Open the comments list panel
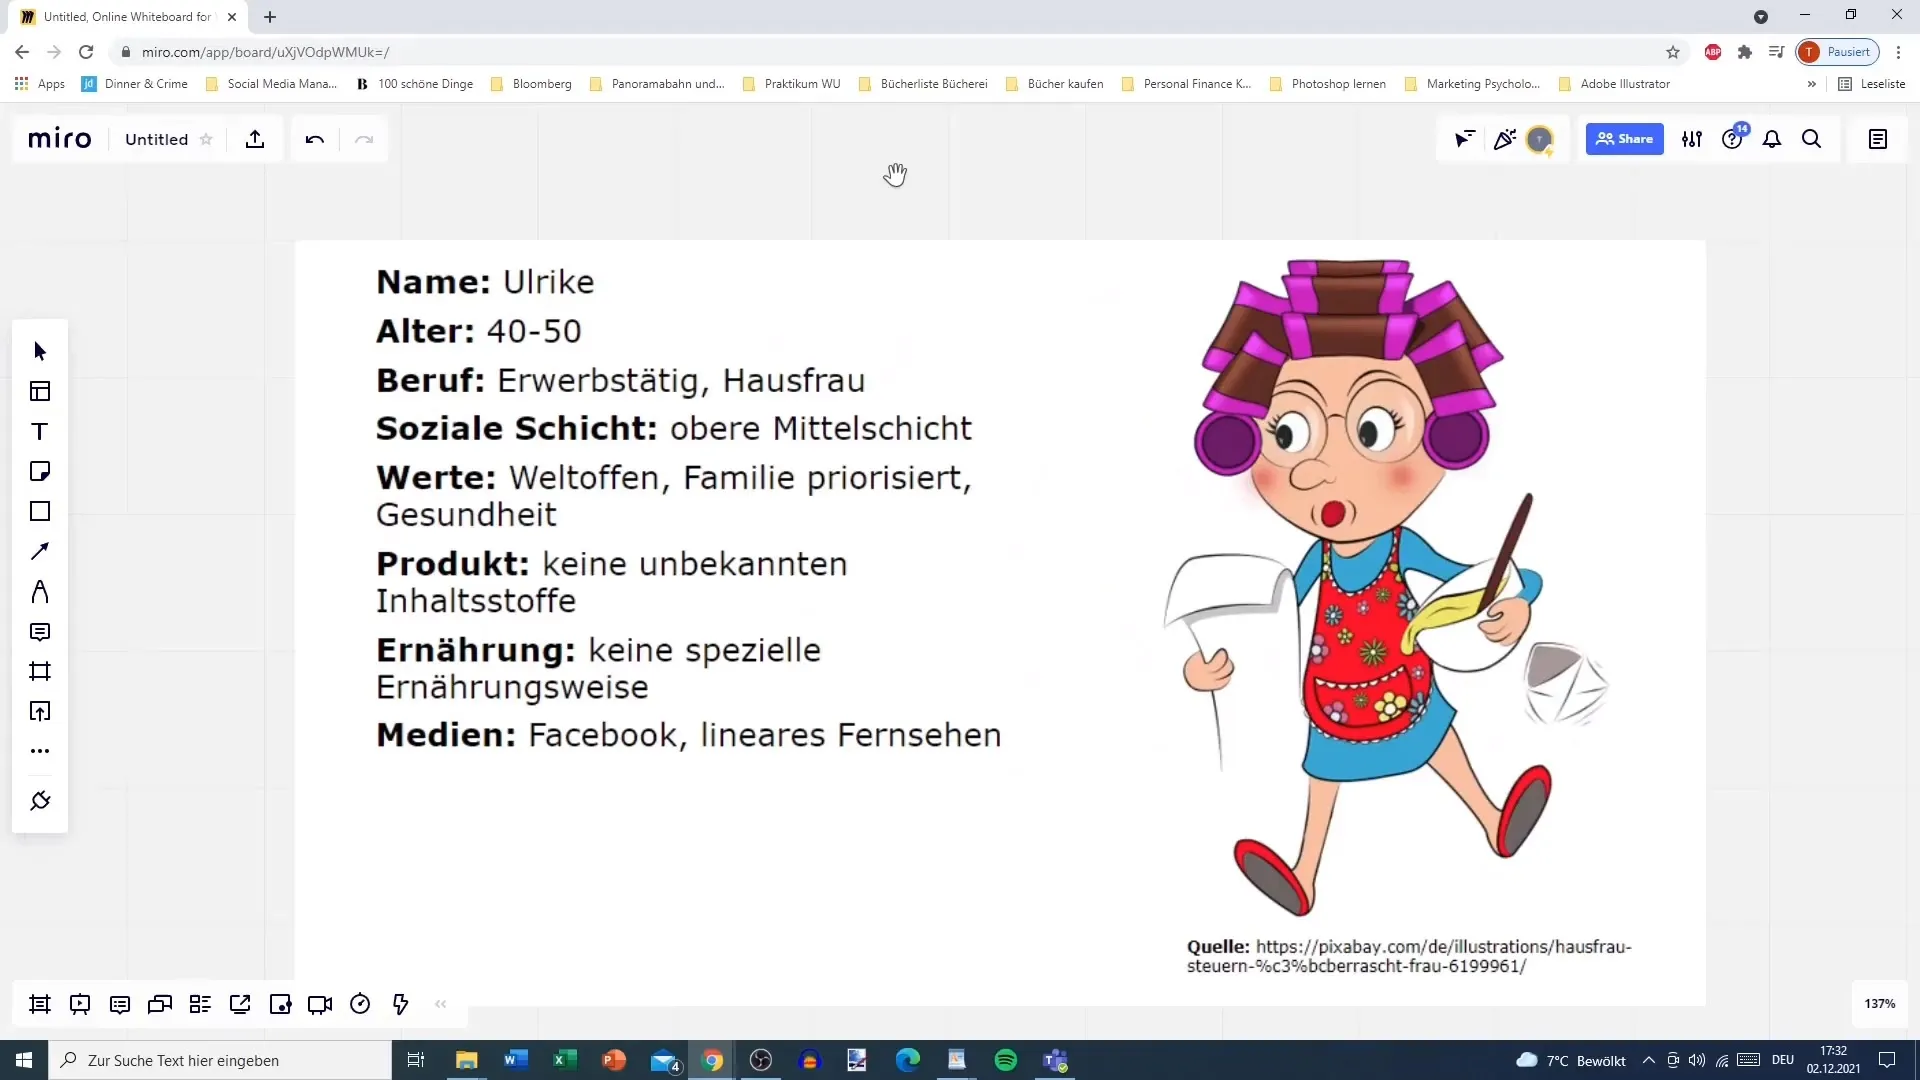The width and height of the screenshot is (1920, 1080). point(120,1004)
